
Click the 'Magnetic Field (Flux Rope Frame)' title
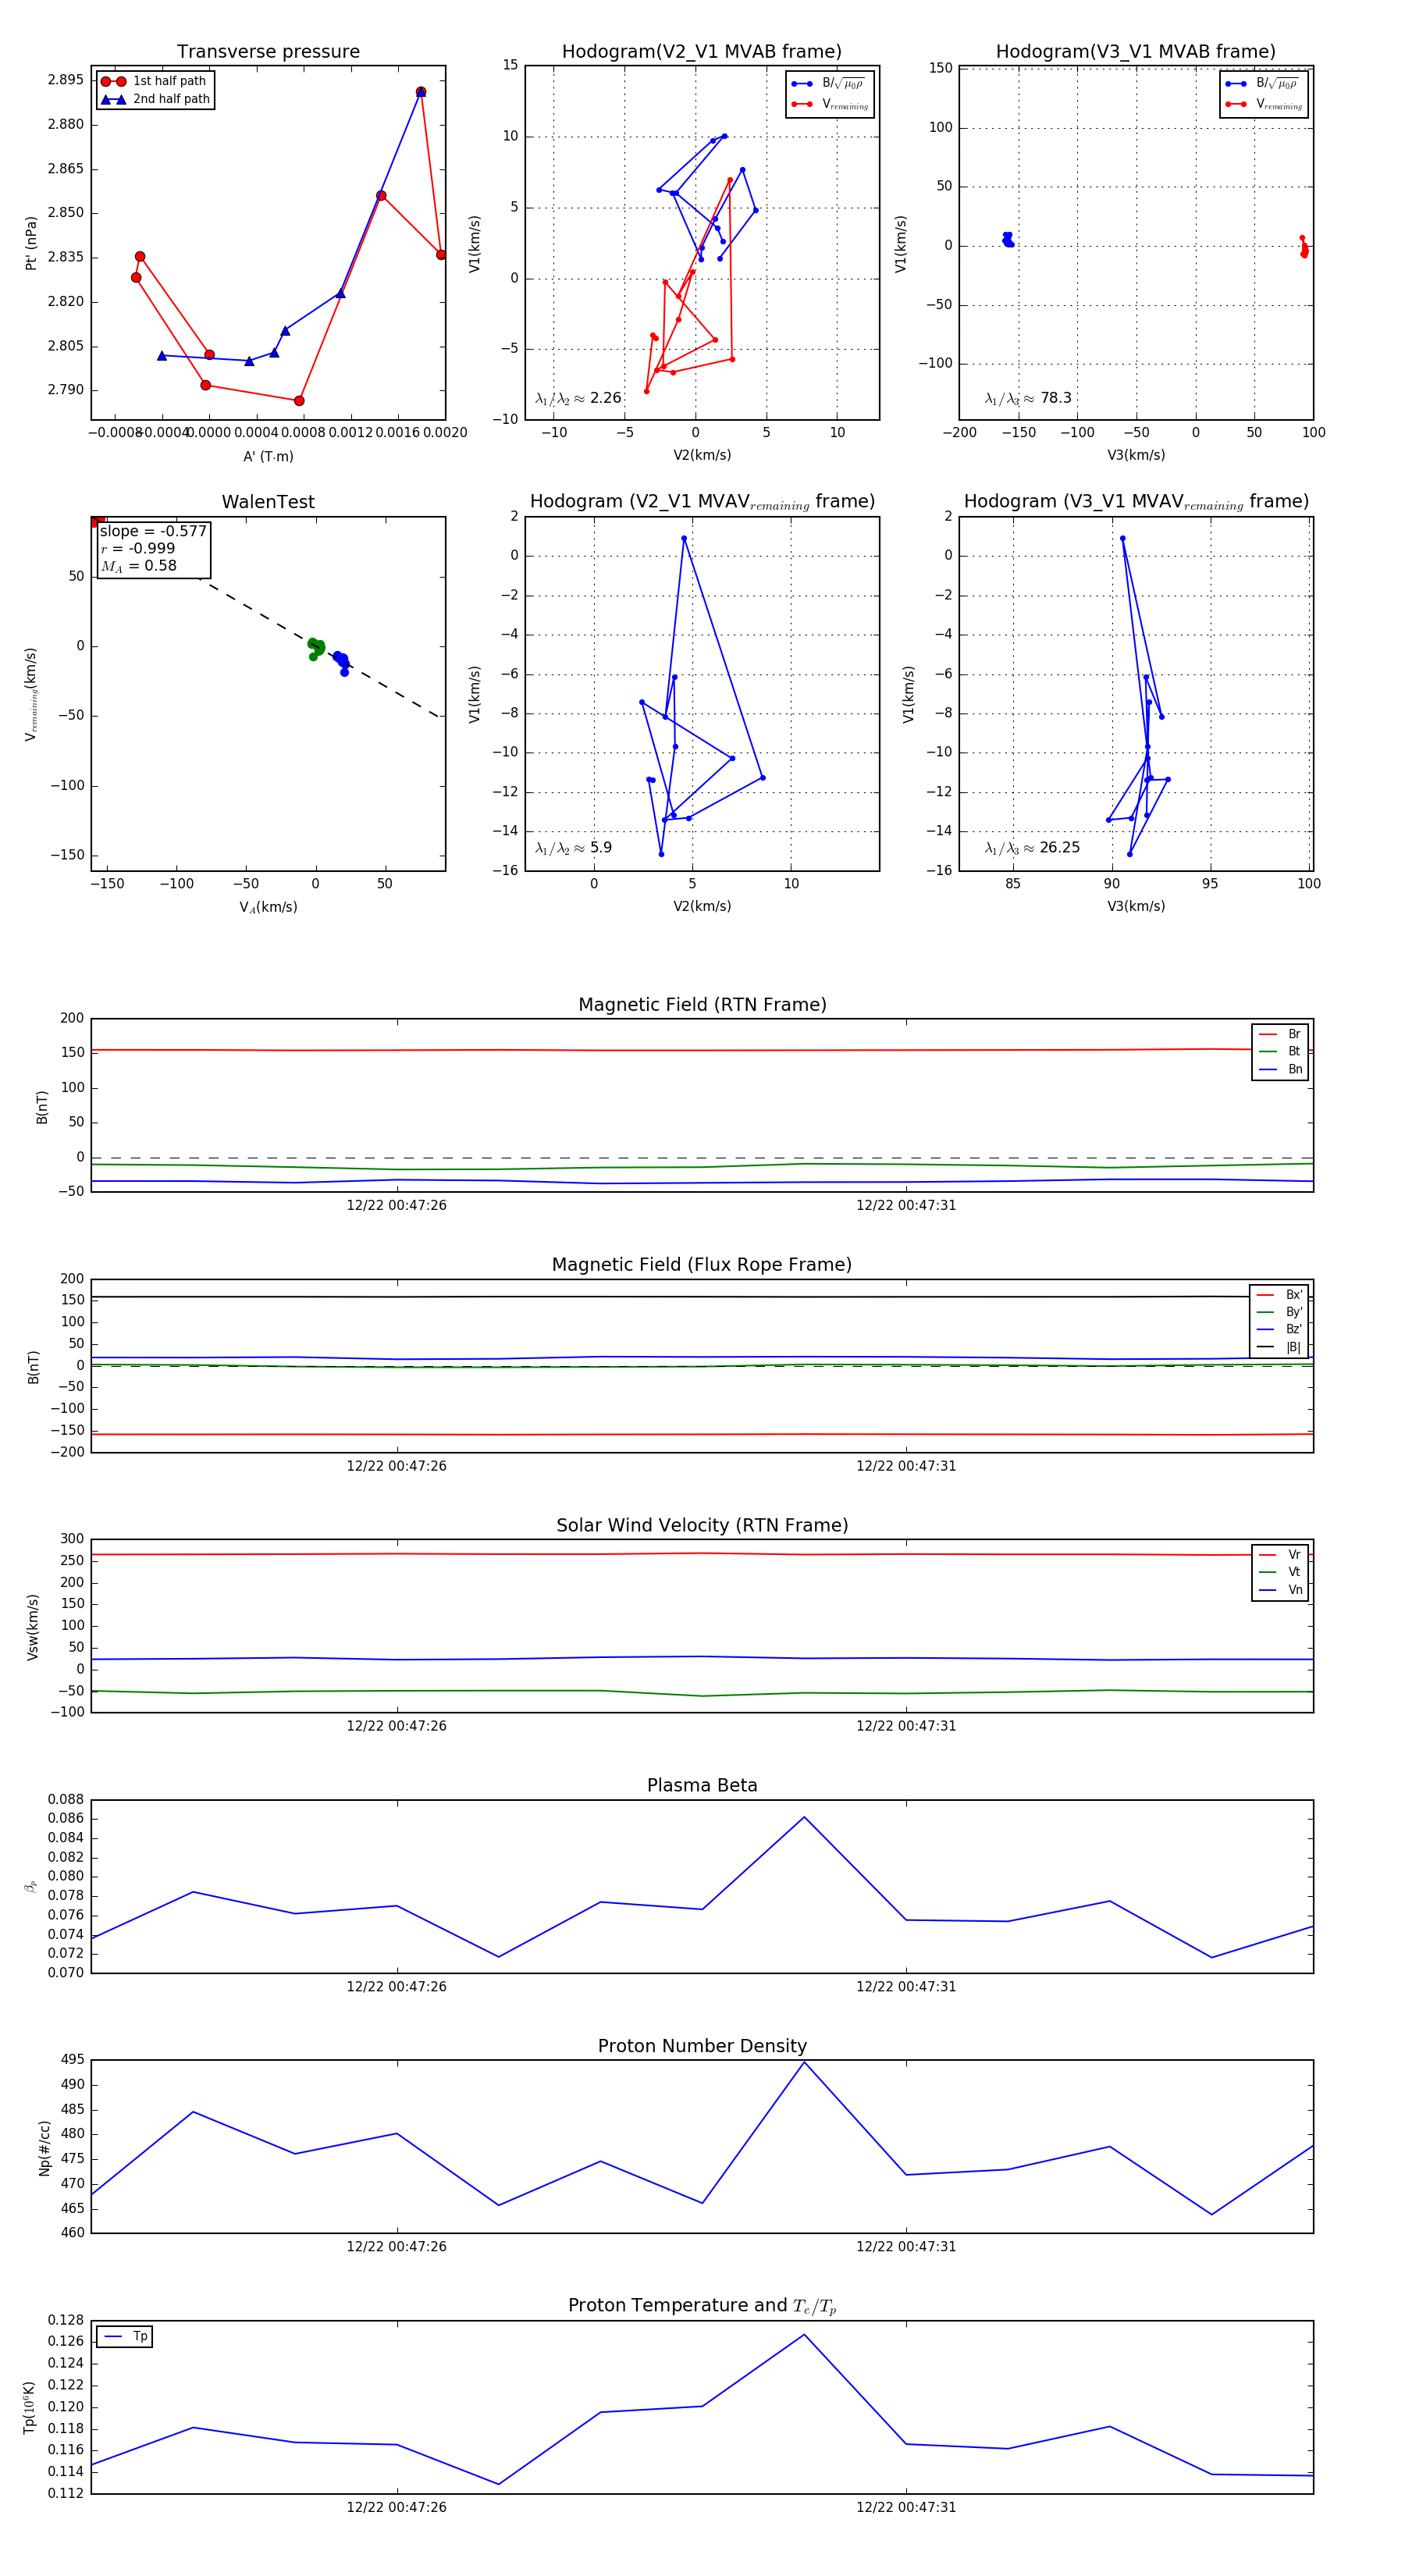click(x=702, y=1265)
